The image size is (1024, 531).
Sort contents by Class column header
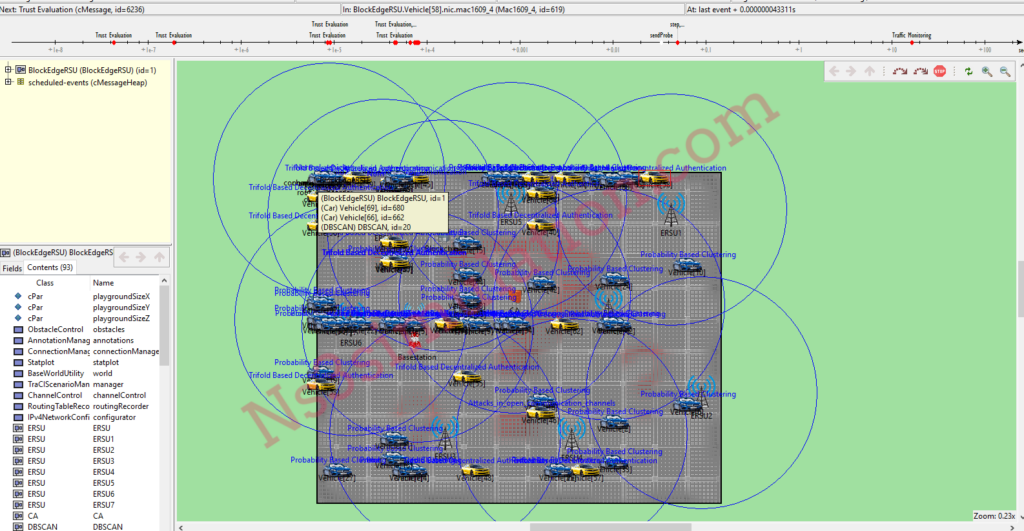pos(44,283)
